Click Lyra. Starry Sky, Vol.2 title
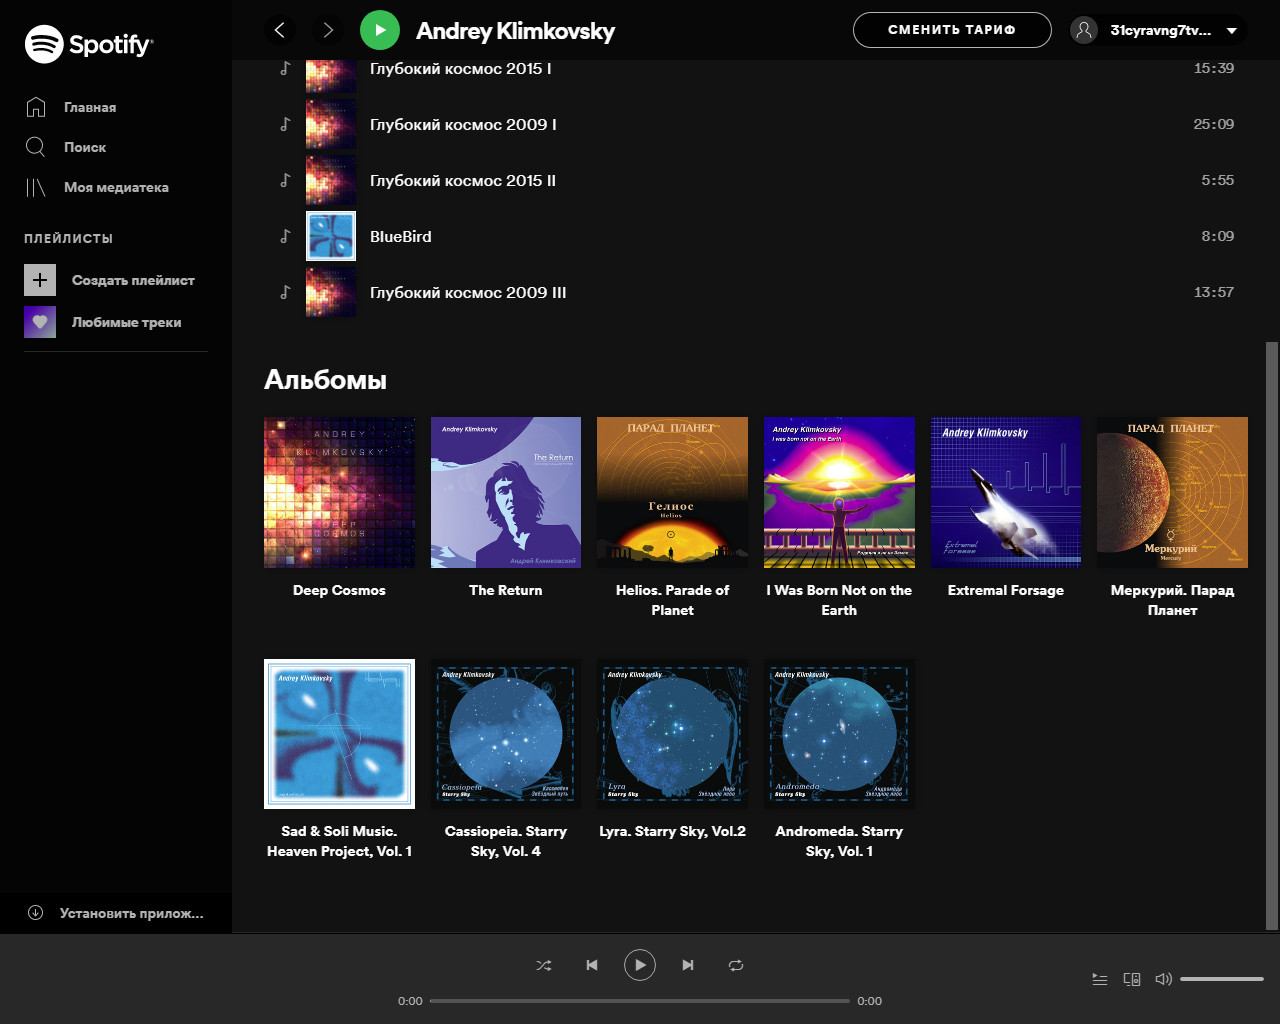Screen dimensions: 1280x1024 (x=672, y=831)
